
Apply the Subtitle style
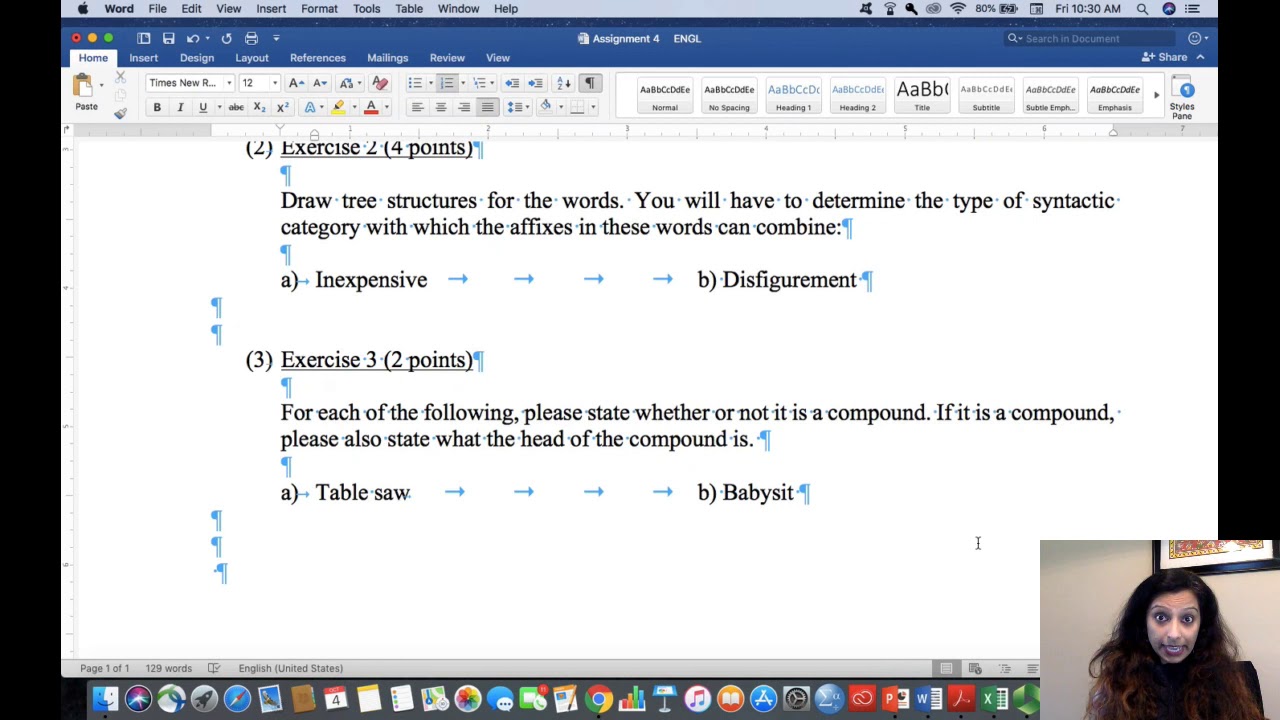click(986, 96)
